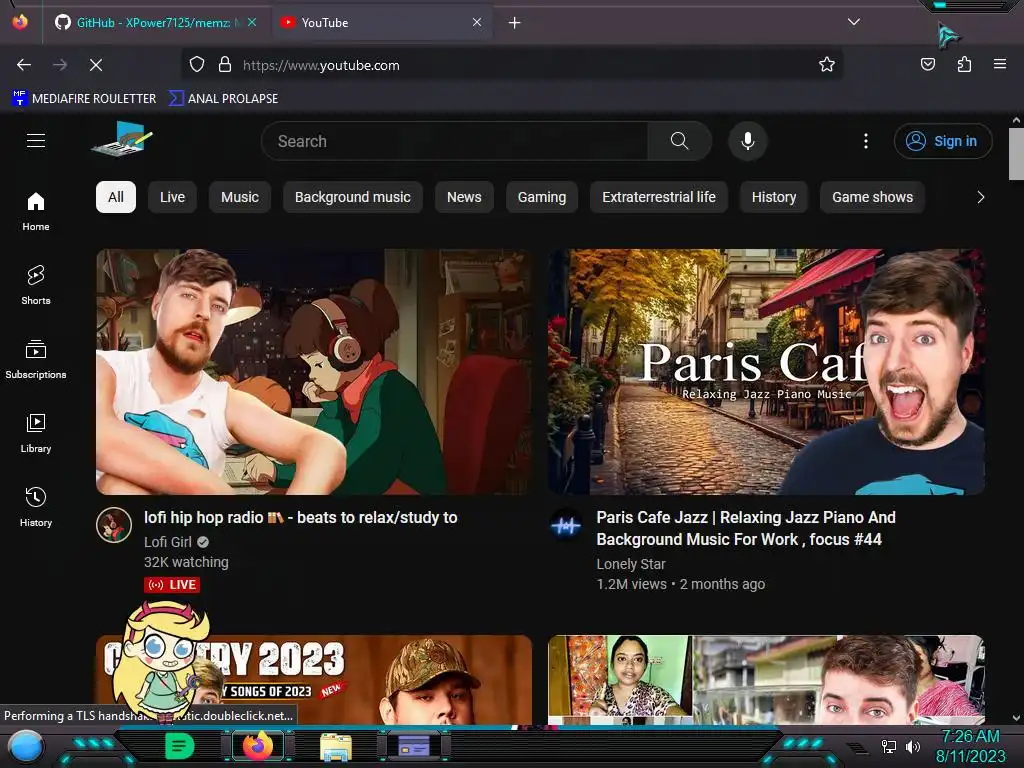Open Subscriptions from the sidebar
This screenshot has width=1024, height=768.
[x=36, y=359]
